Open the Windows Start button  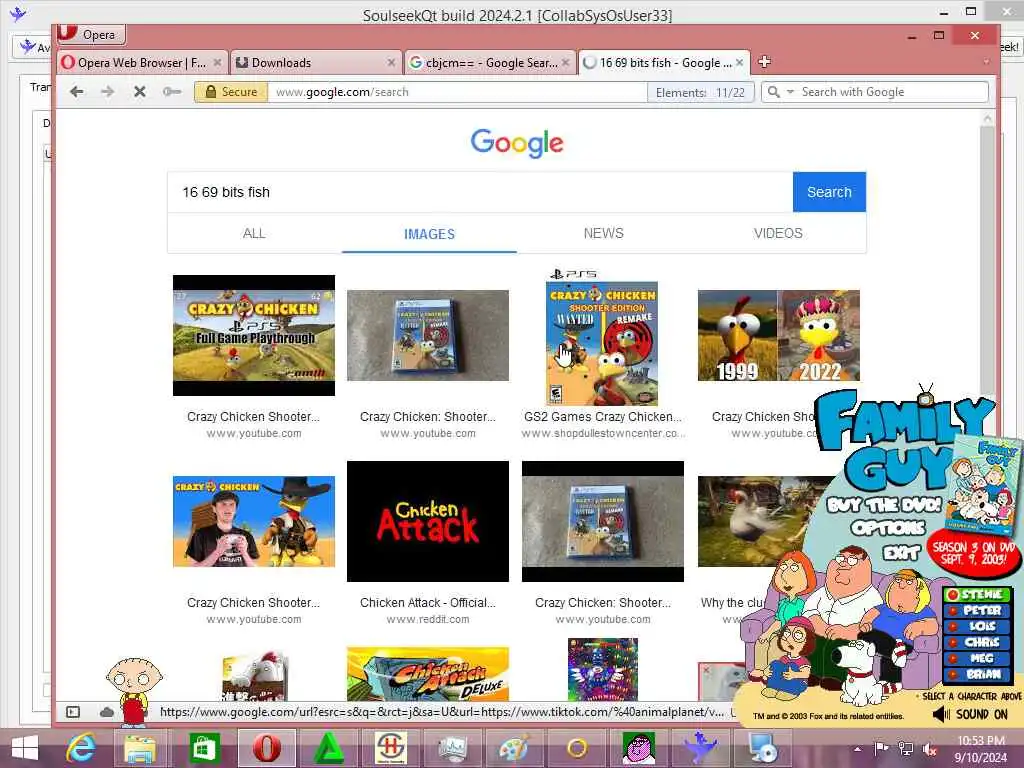coord(25,748)
